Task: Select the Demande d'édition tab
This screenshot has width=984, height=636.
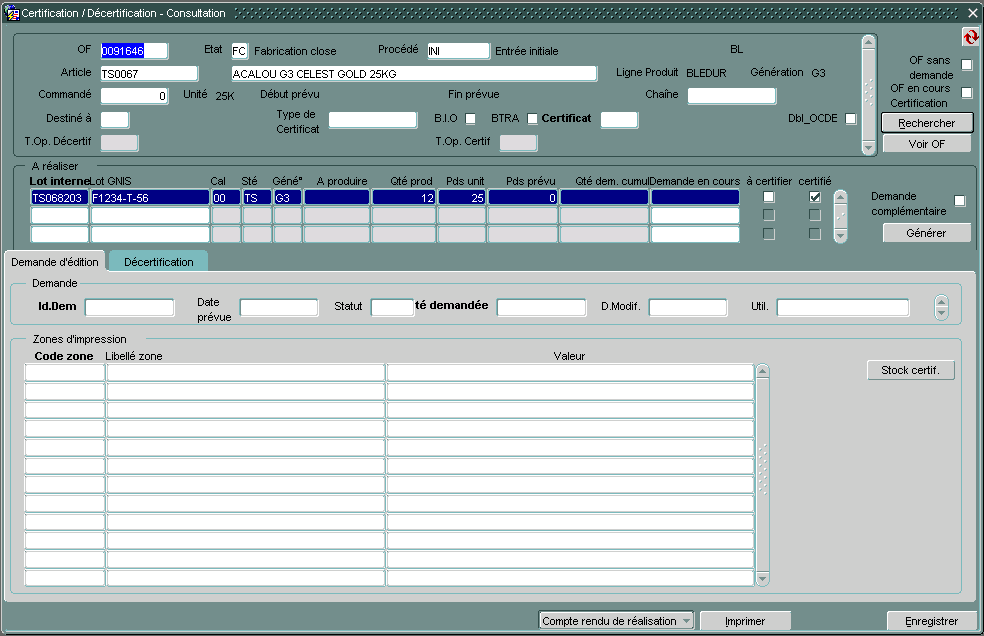Action: [55, 261]
